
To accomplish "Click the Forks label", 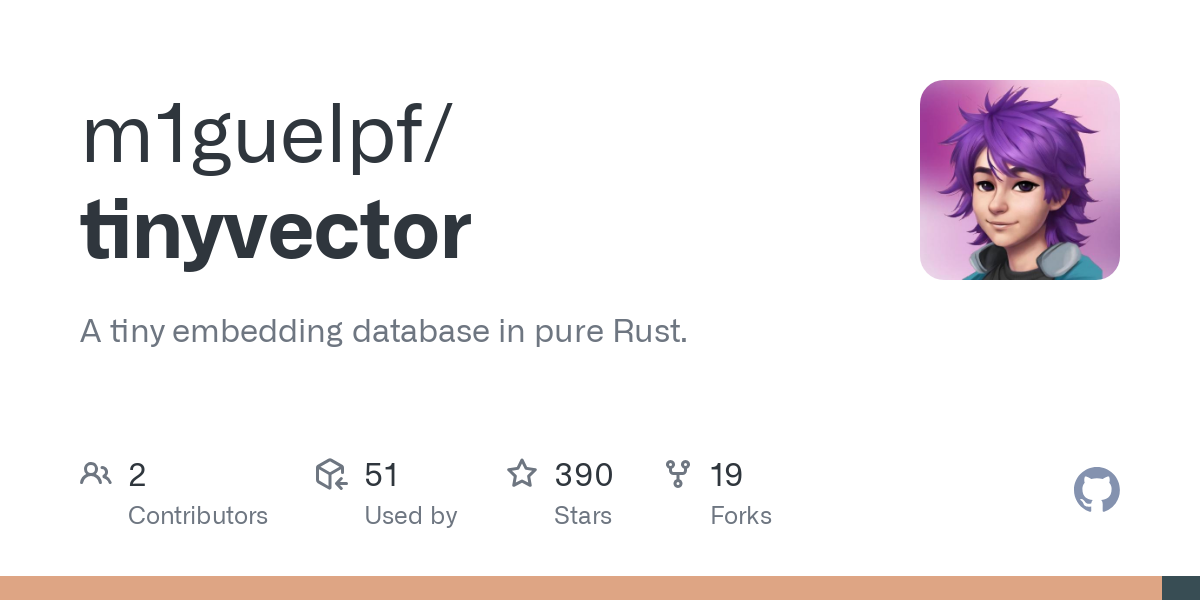I will pyautogui.click(x=740, y=516).
